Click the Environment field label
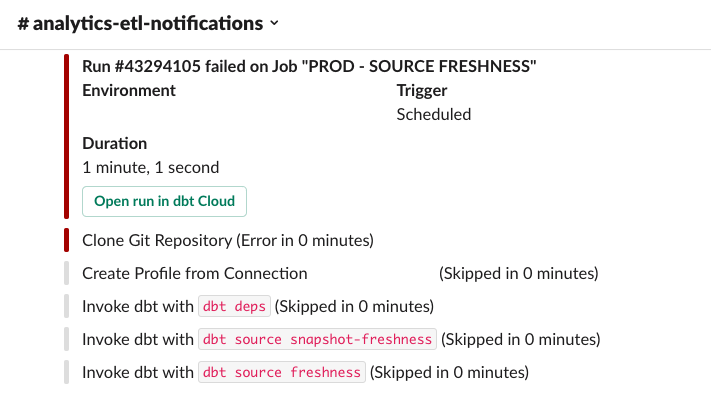The image size is (711, 405). (129, 90)
